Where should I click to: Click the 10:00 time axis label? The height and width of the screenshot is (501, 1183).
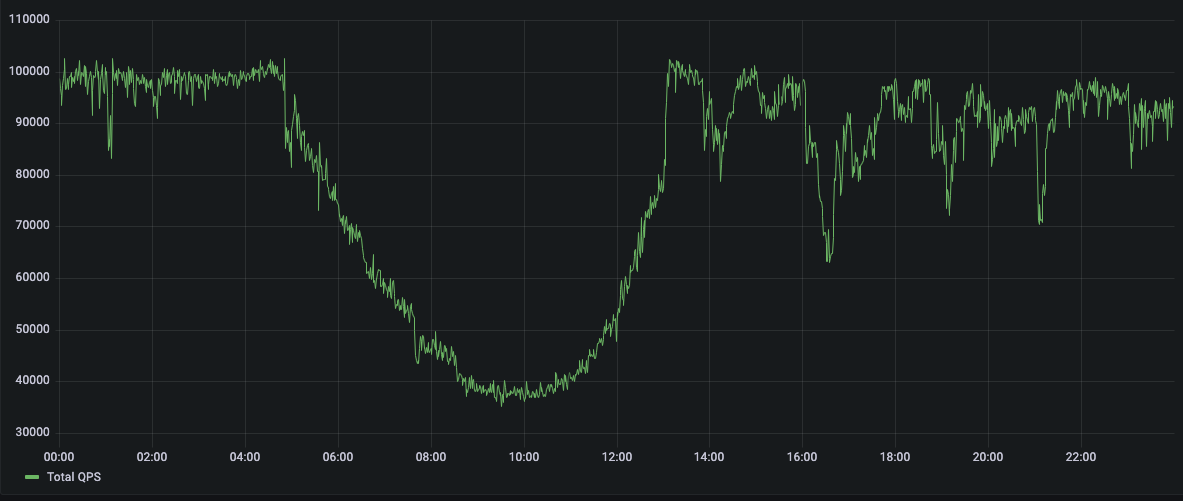coord(524,456)
